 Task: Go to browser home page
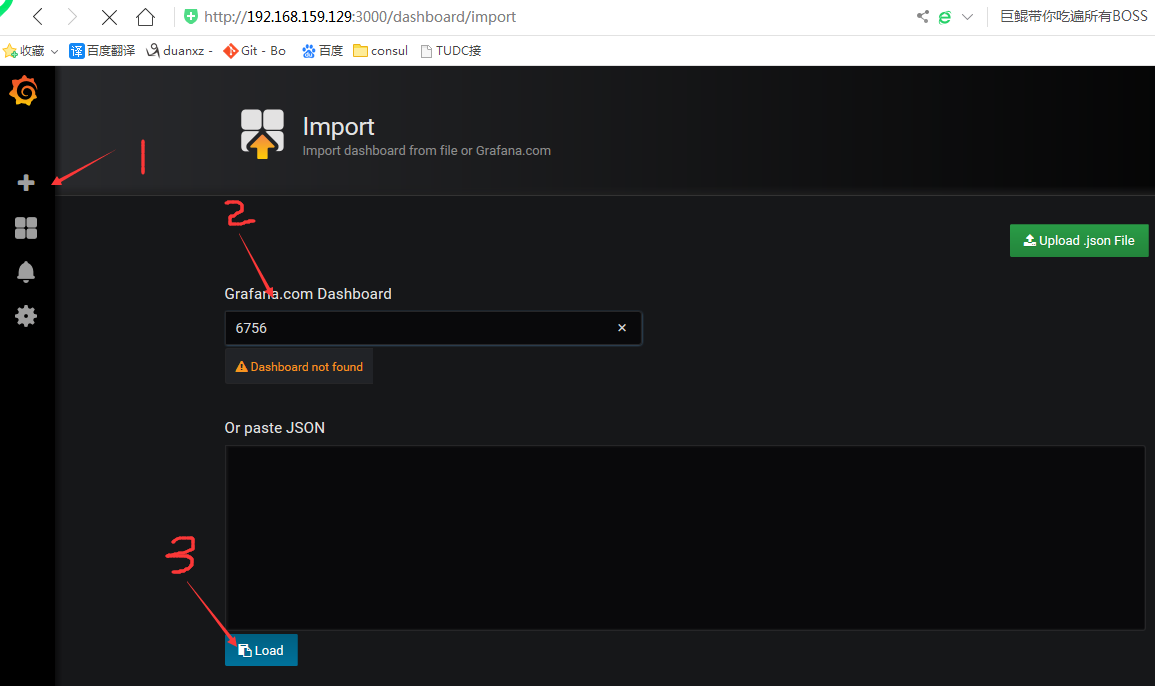(x=145, y=16)
